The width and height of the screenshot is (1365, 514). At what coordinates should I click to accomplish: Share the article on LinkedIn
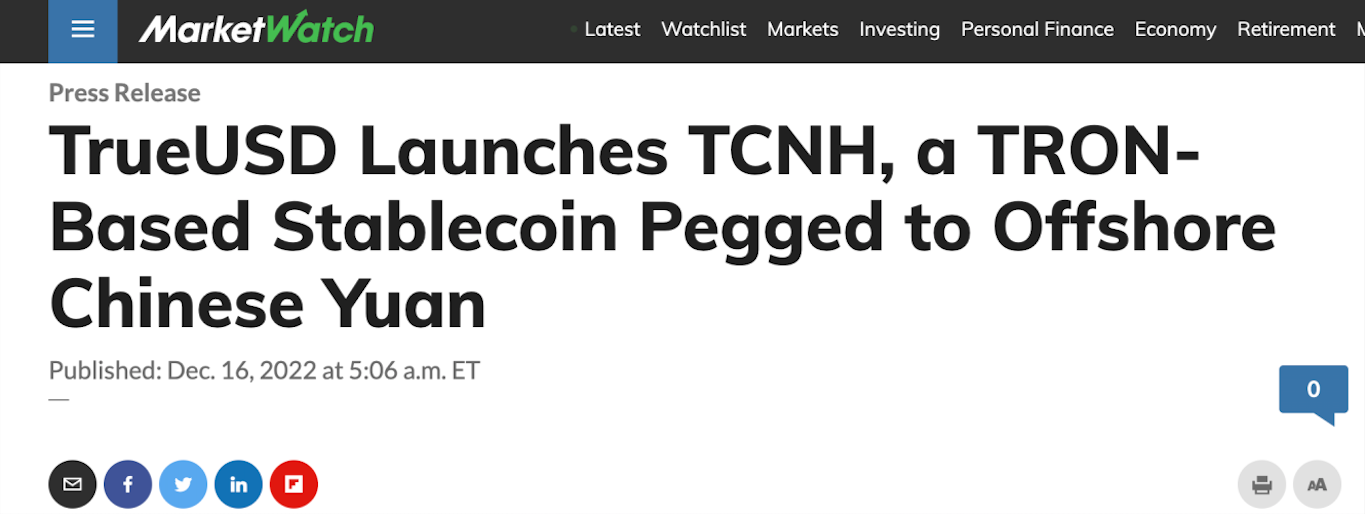pyautogui.click(x=238, y=485)
